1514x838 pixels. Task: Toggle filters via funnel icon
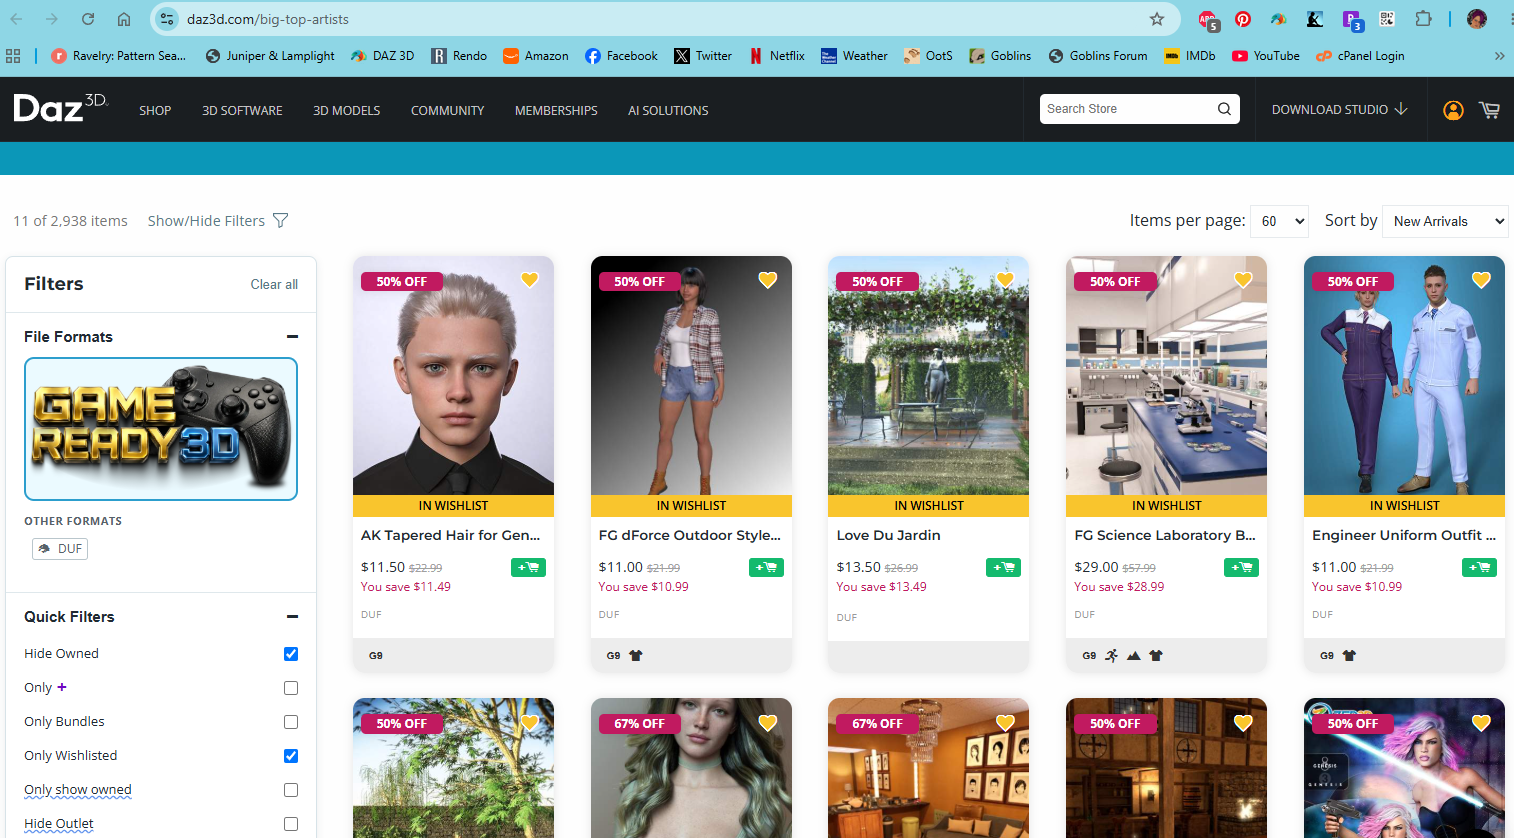click(x=281, y=221)
